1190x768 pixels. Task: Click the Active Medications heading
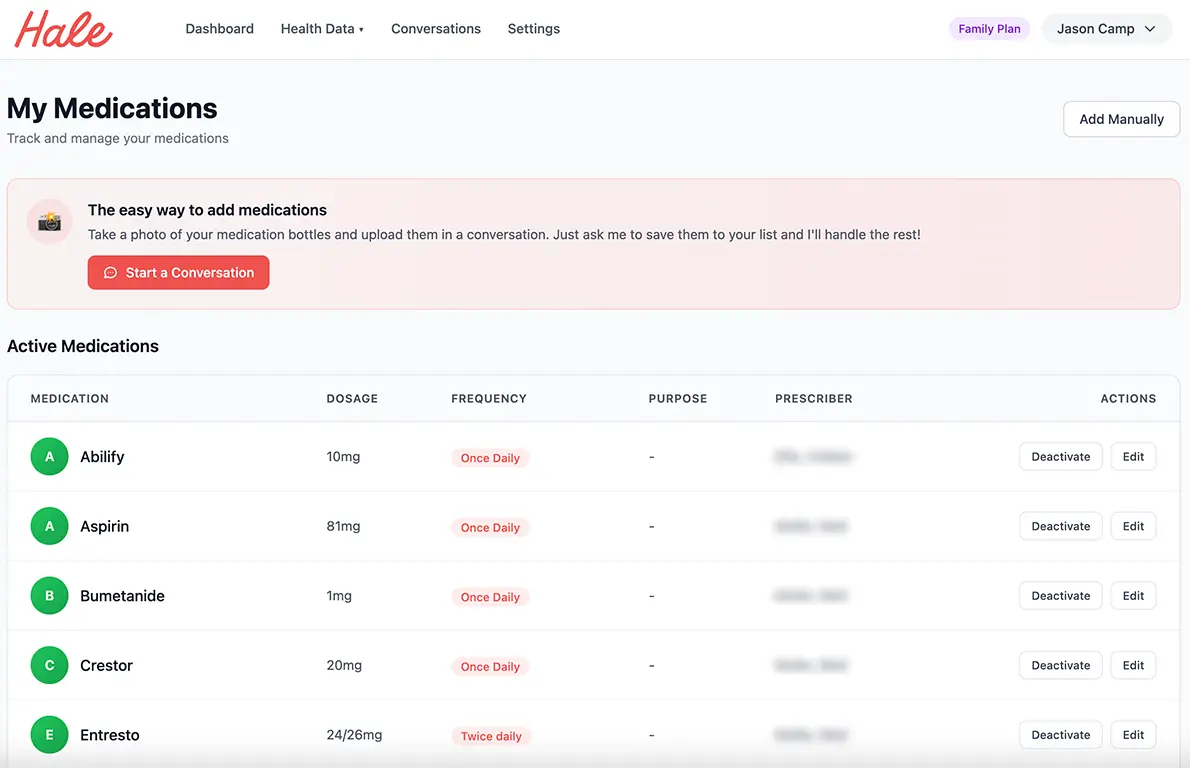pos(83,346)
